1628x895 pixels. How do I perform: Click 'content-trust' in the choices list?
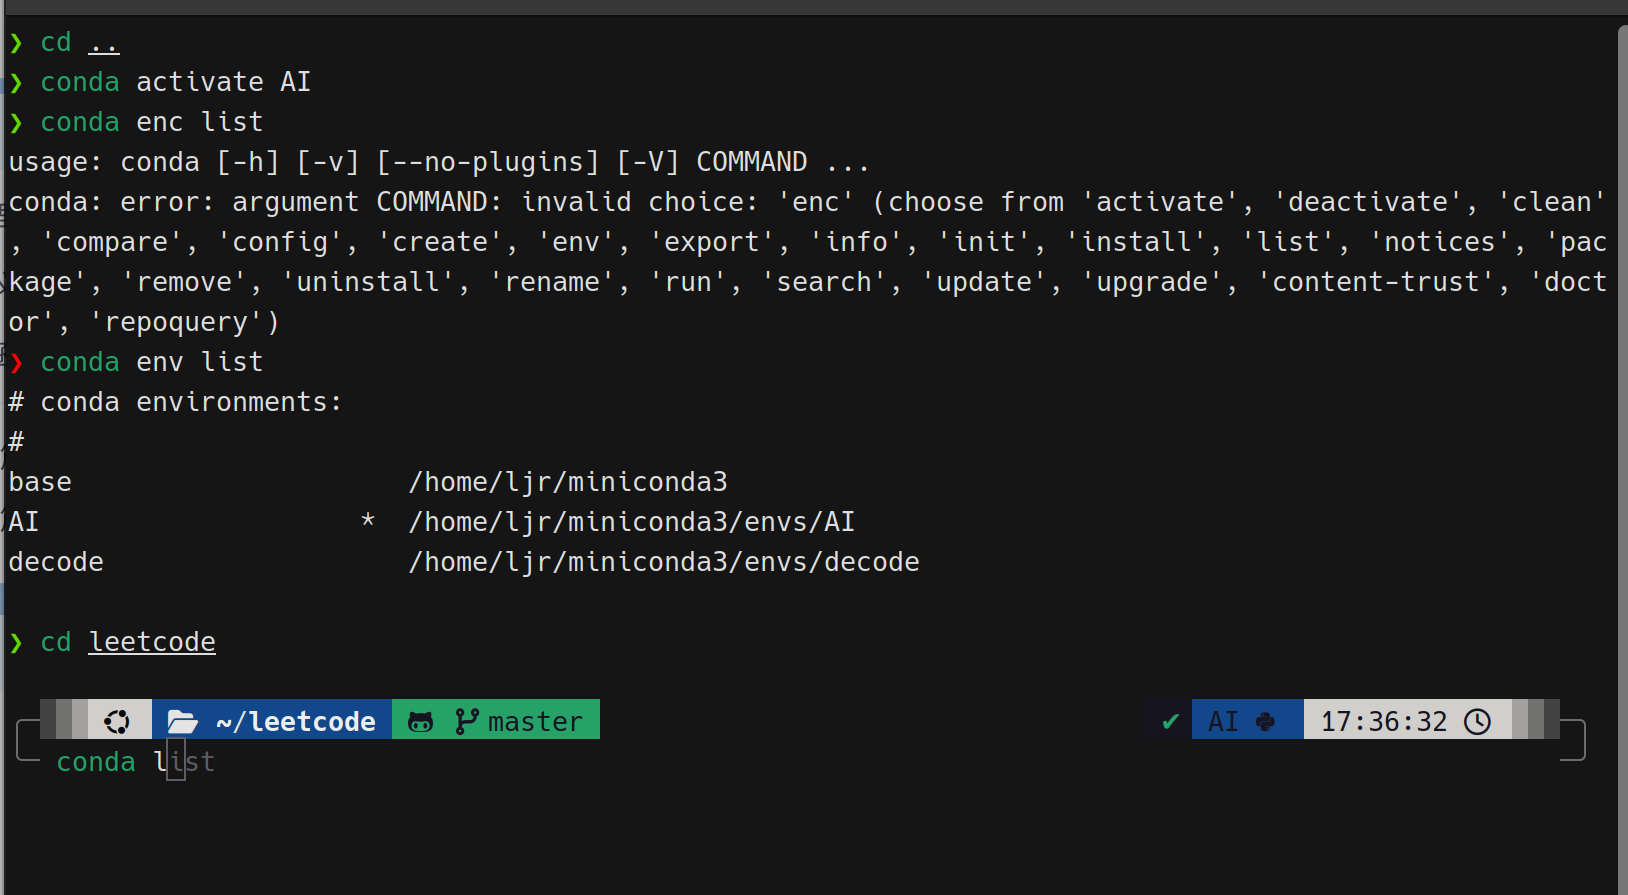(x=1376, y=282)
